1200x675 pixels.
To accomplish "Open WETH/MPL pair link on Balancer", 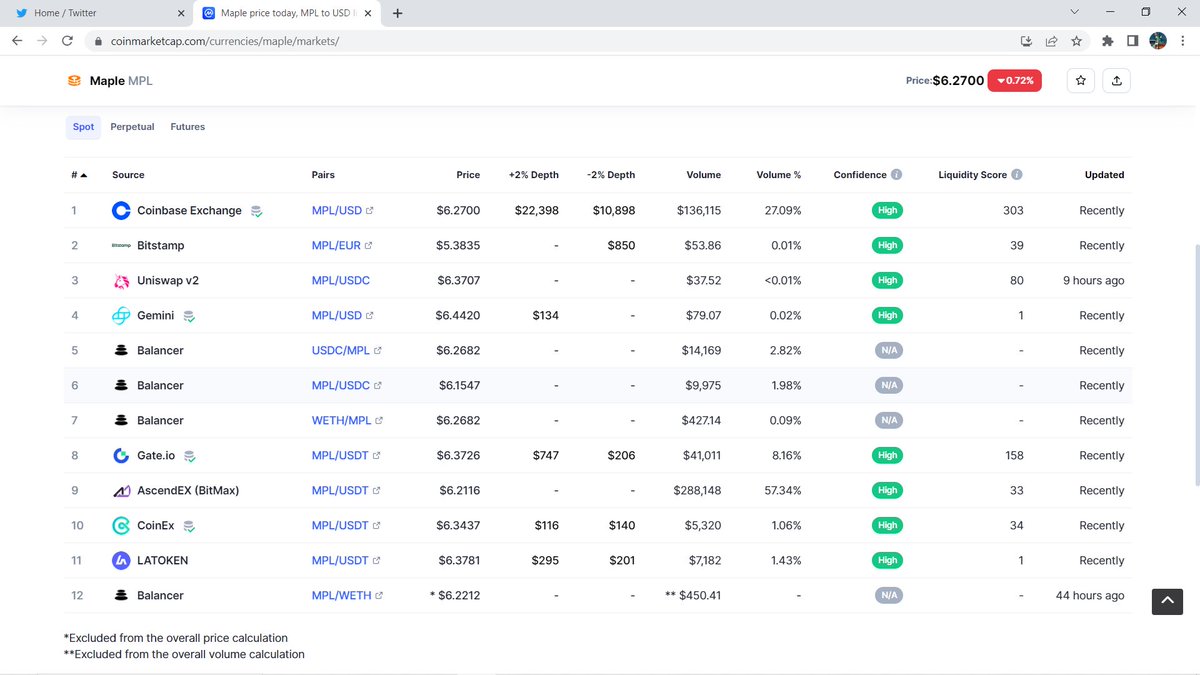I will point(347,421).
